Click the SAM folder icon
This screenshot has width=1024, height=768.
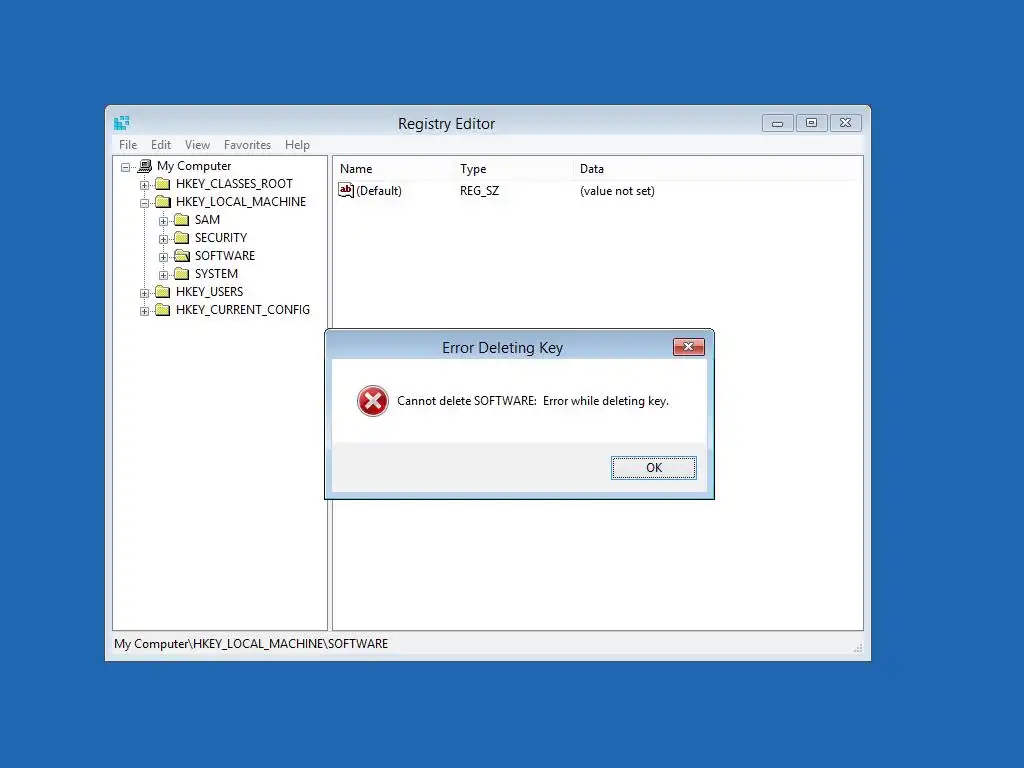182,220
